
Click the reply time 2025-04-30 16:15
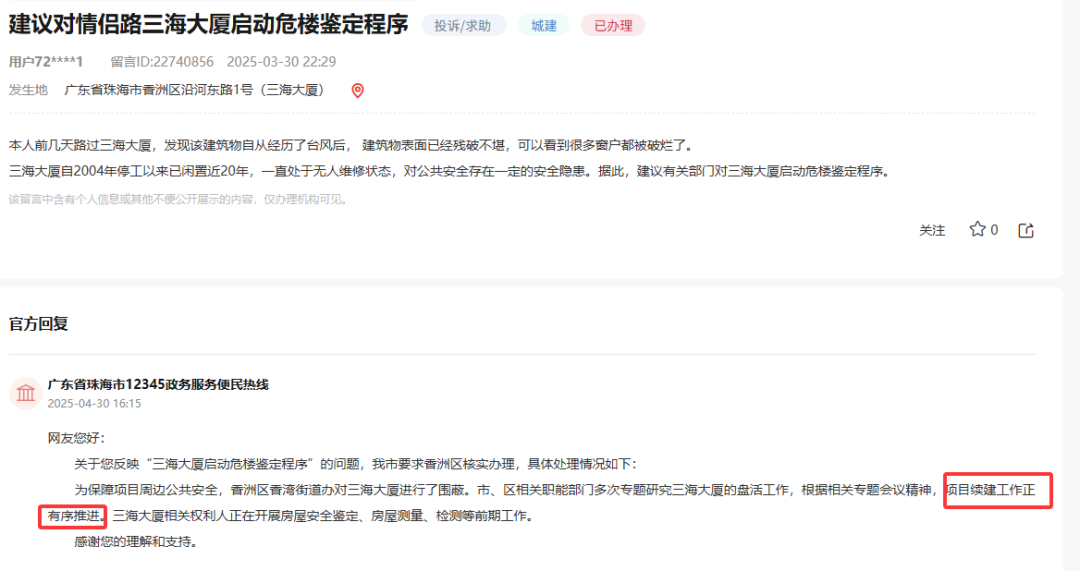[94, 404]
